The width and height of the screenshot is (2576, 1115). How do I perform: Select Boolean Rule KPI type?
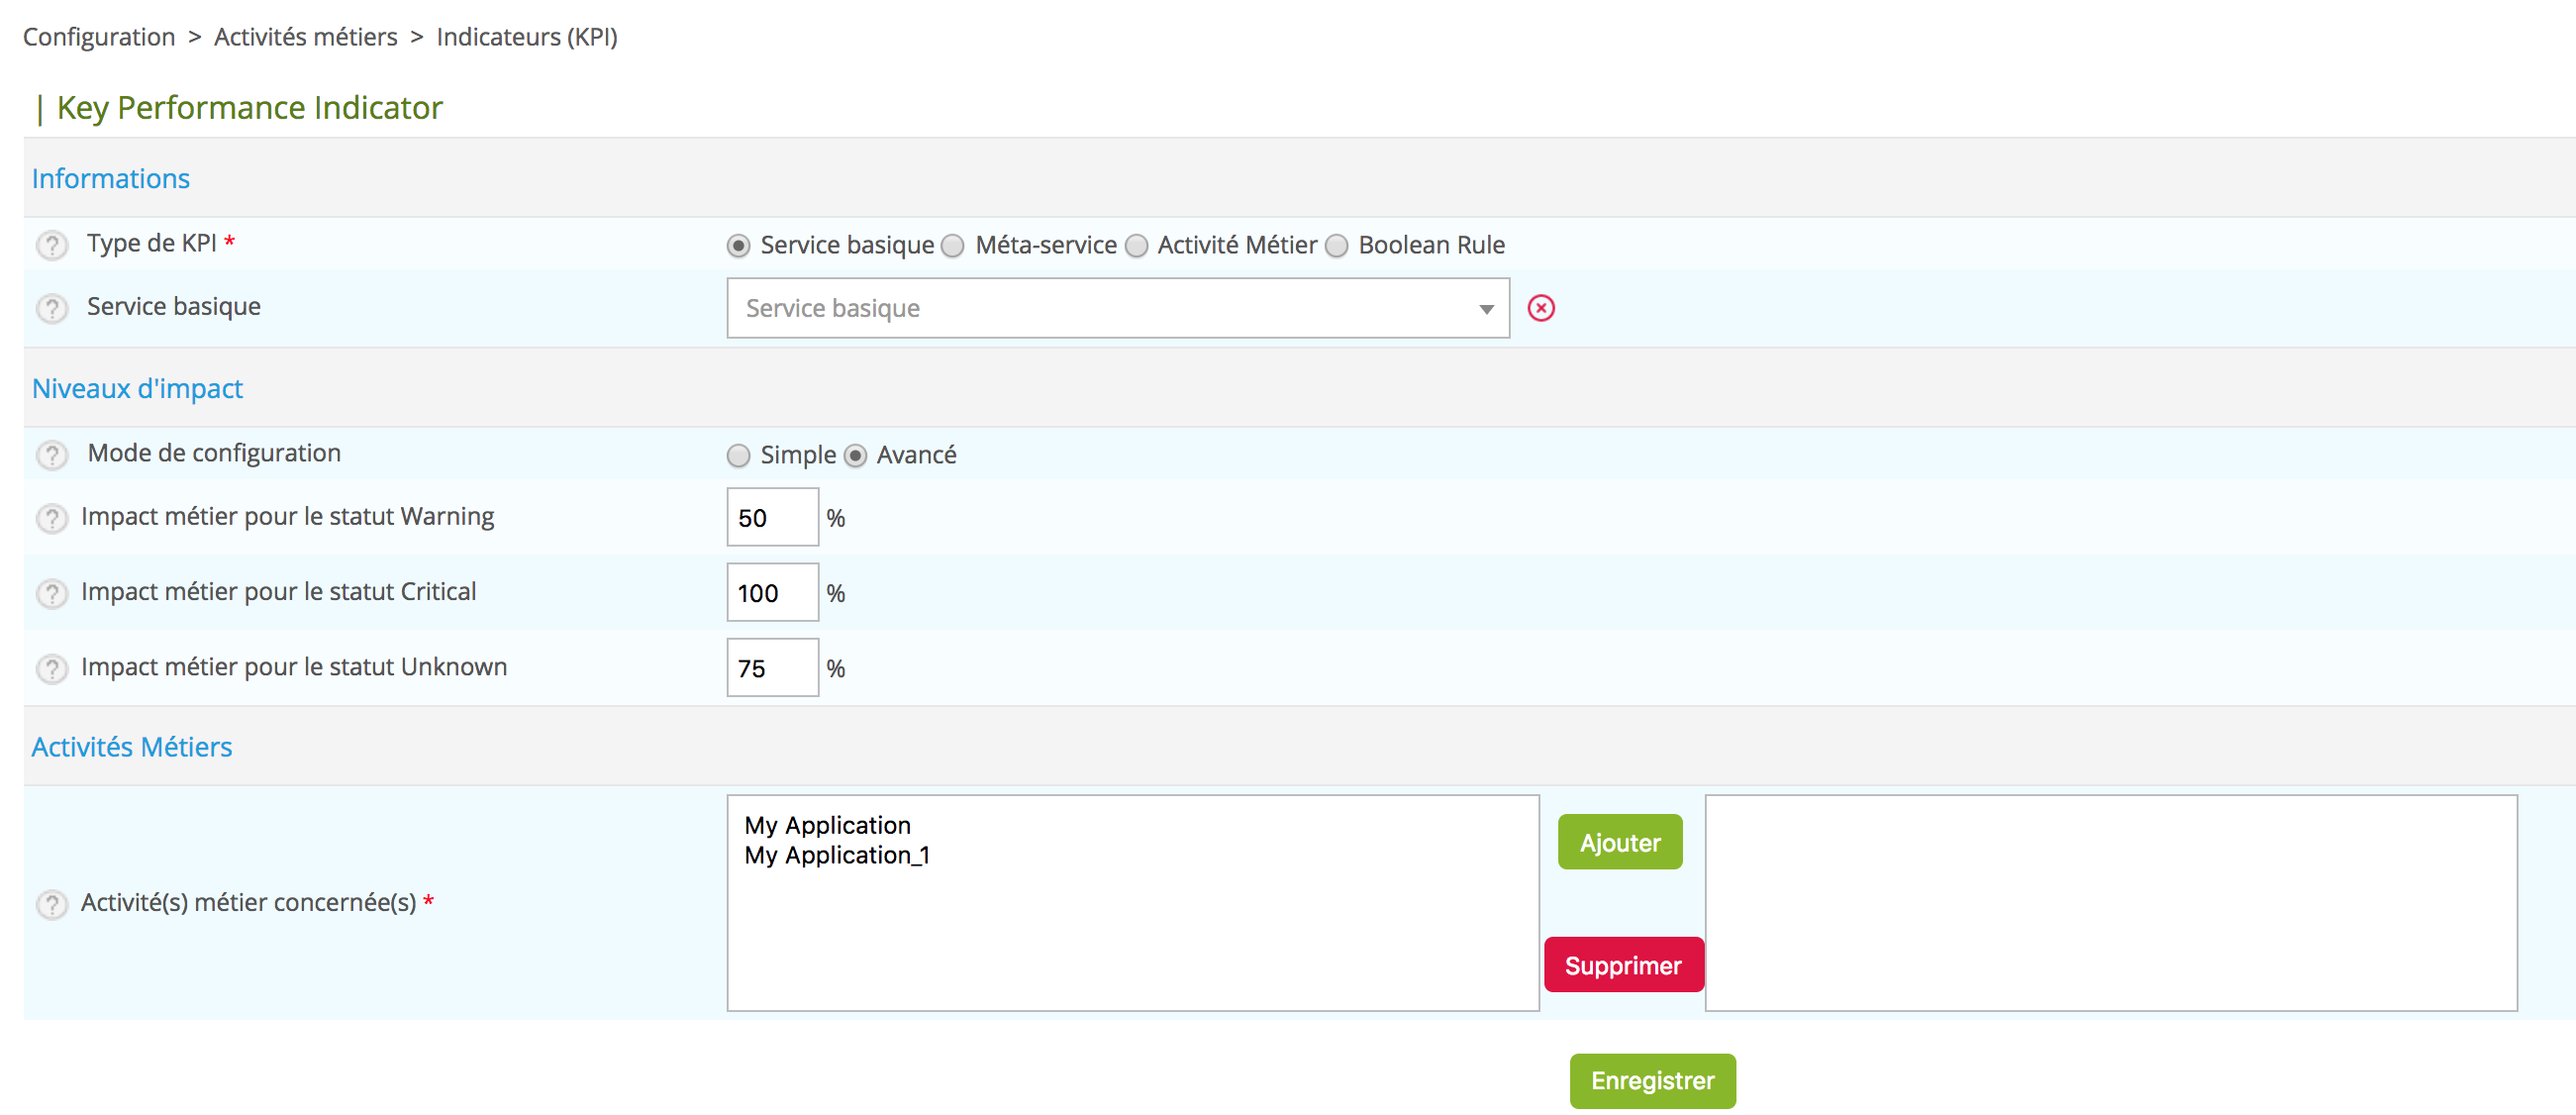1337,246
